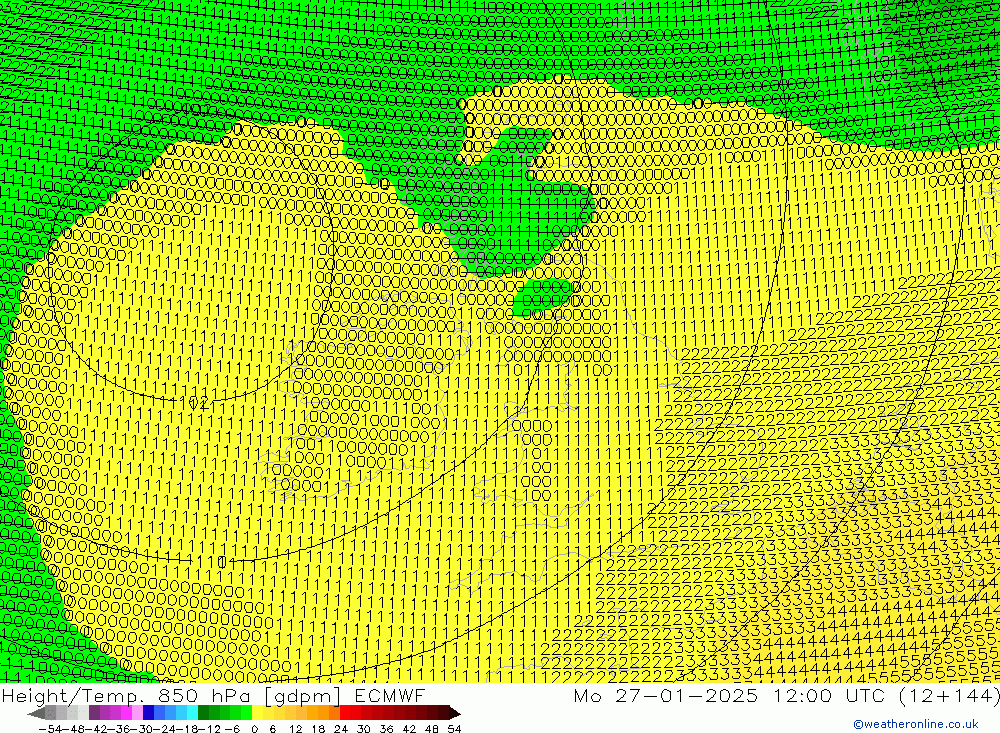Click the '24' legend scale value
This screenshot has width=1000, height=733.
click(x=341, y=728)
